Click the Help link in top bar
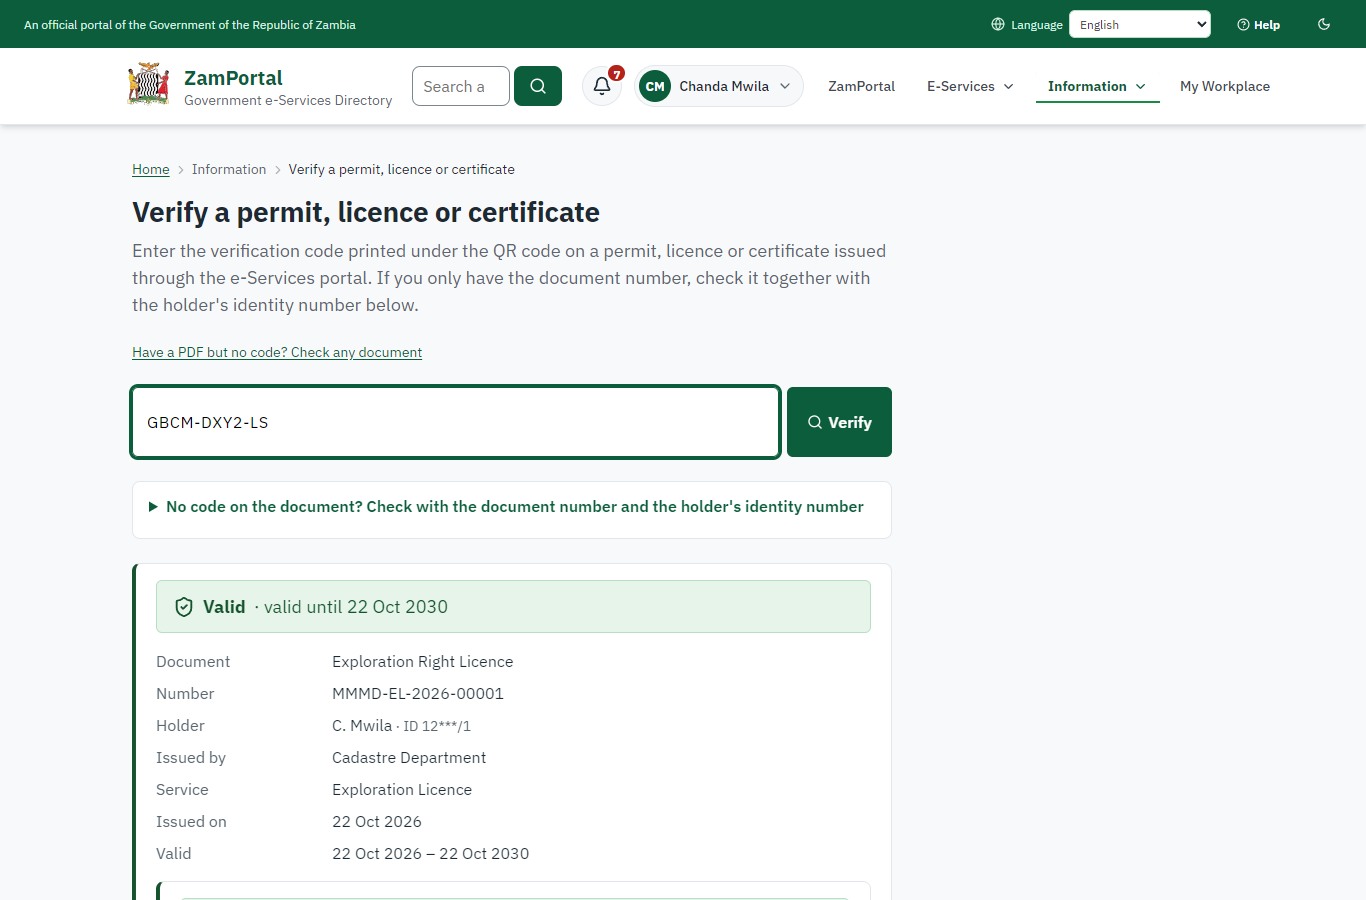 click(1259, 25)
